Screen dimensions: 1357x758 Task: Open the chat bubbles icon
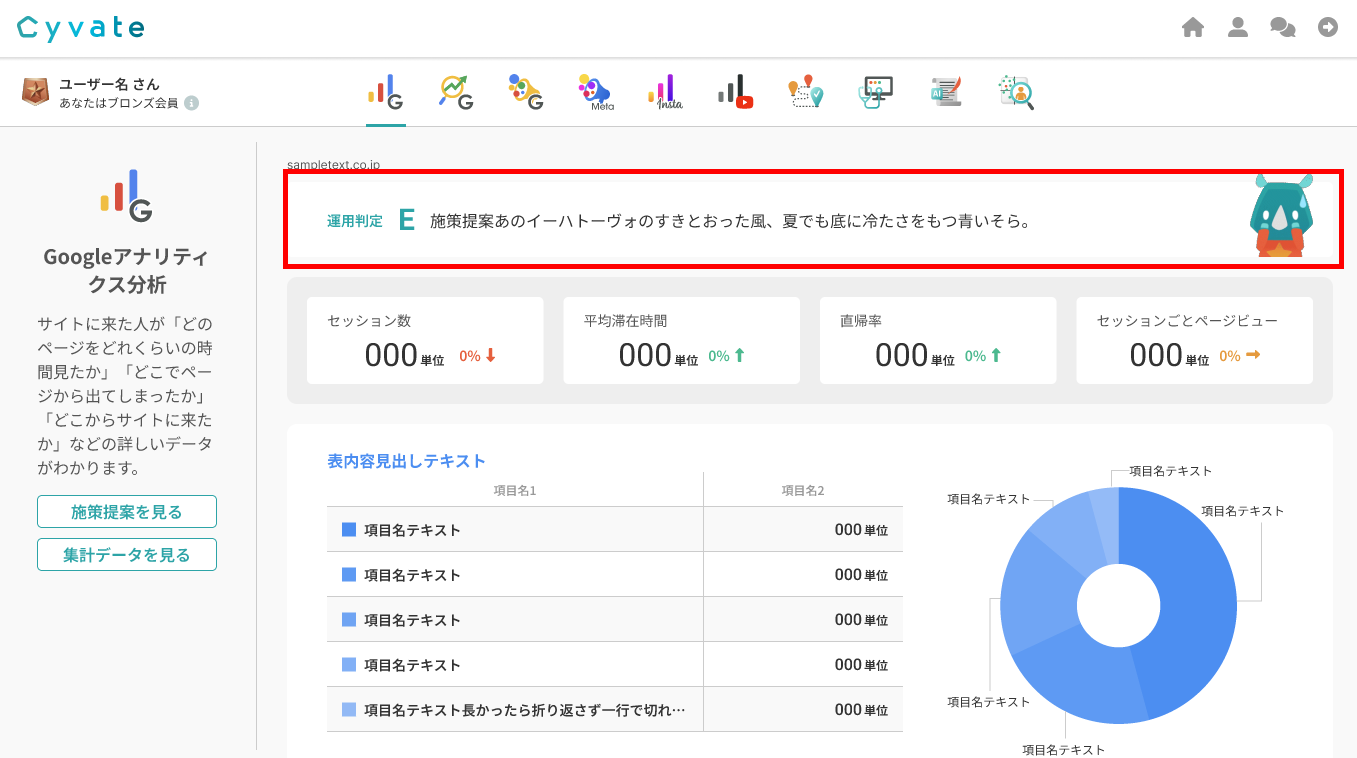pos(1283,28)
